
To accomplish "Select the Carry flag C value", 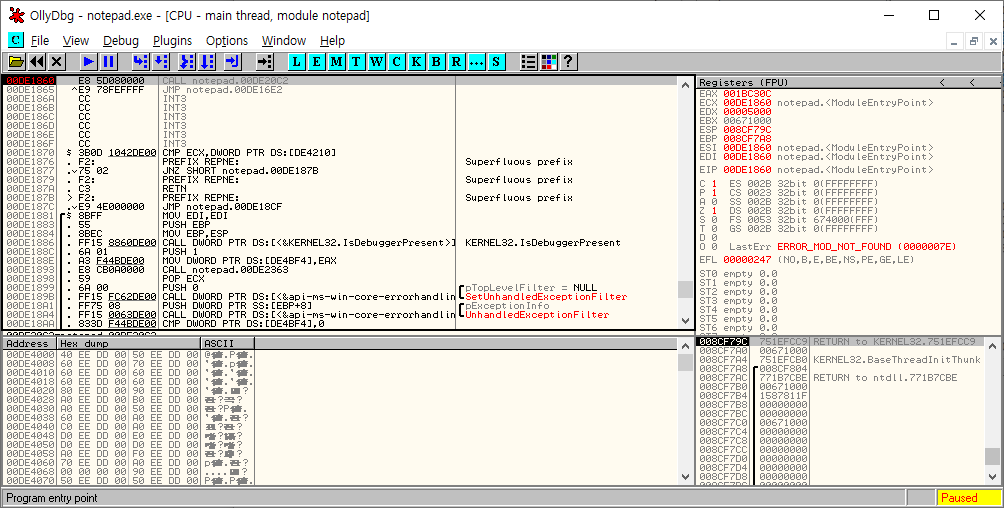I will pyautogui.click(x=714, y=184).
